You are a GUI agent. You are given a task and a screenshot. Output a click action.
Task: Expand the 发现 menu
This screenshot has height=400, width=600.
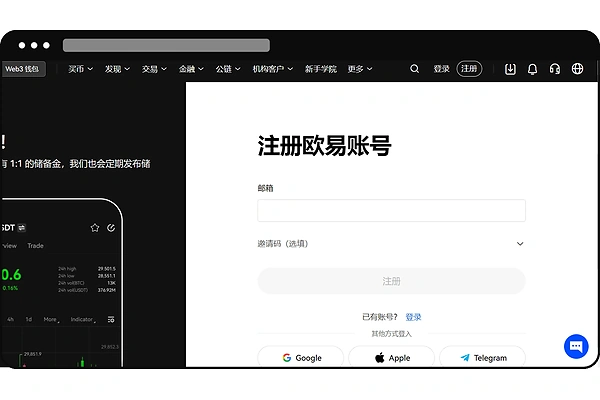pyautogui.click(x=117, y=69)
